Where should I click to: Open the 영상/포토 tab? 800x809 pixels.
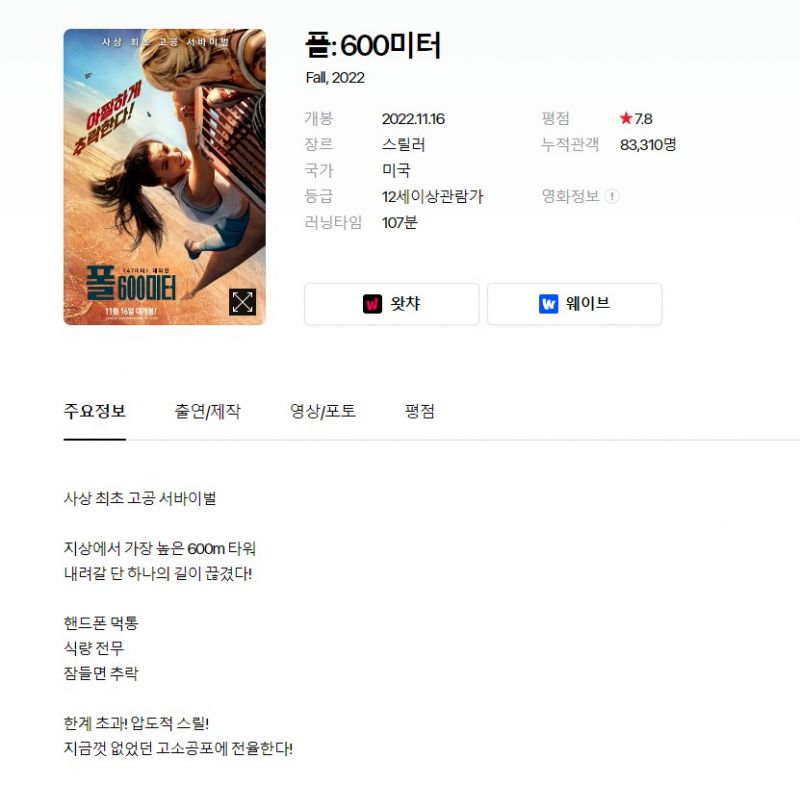point(323,411)
